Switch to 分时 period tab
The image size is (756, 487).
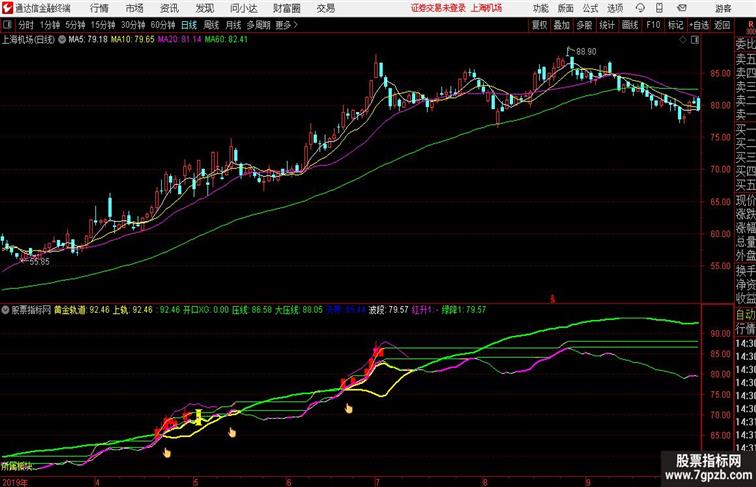[x=26, y=25]
